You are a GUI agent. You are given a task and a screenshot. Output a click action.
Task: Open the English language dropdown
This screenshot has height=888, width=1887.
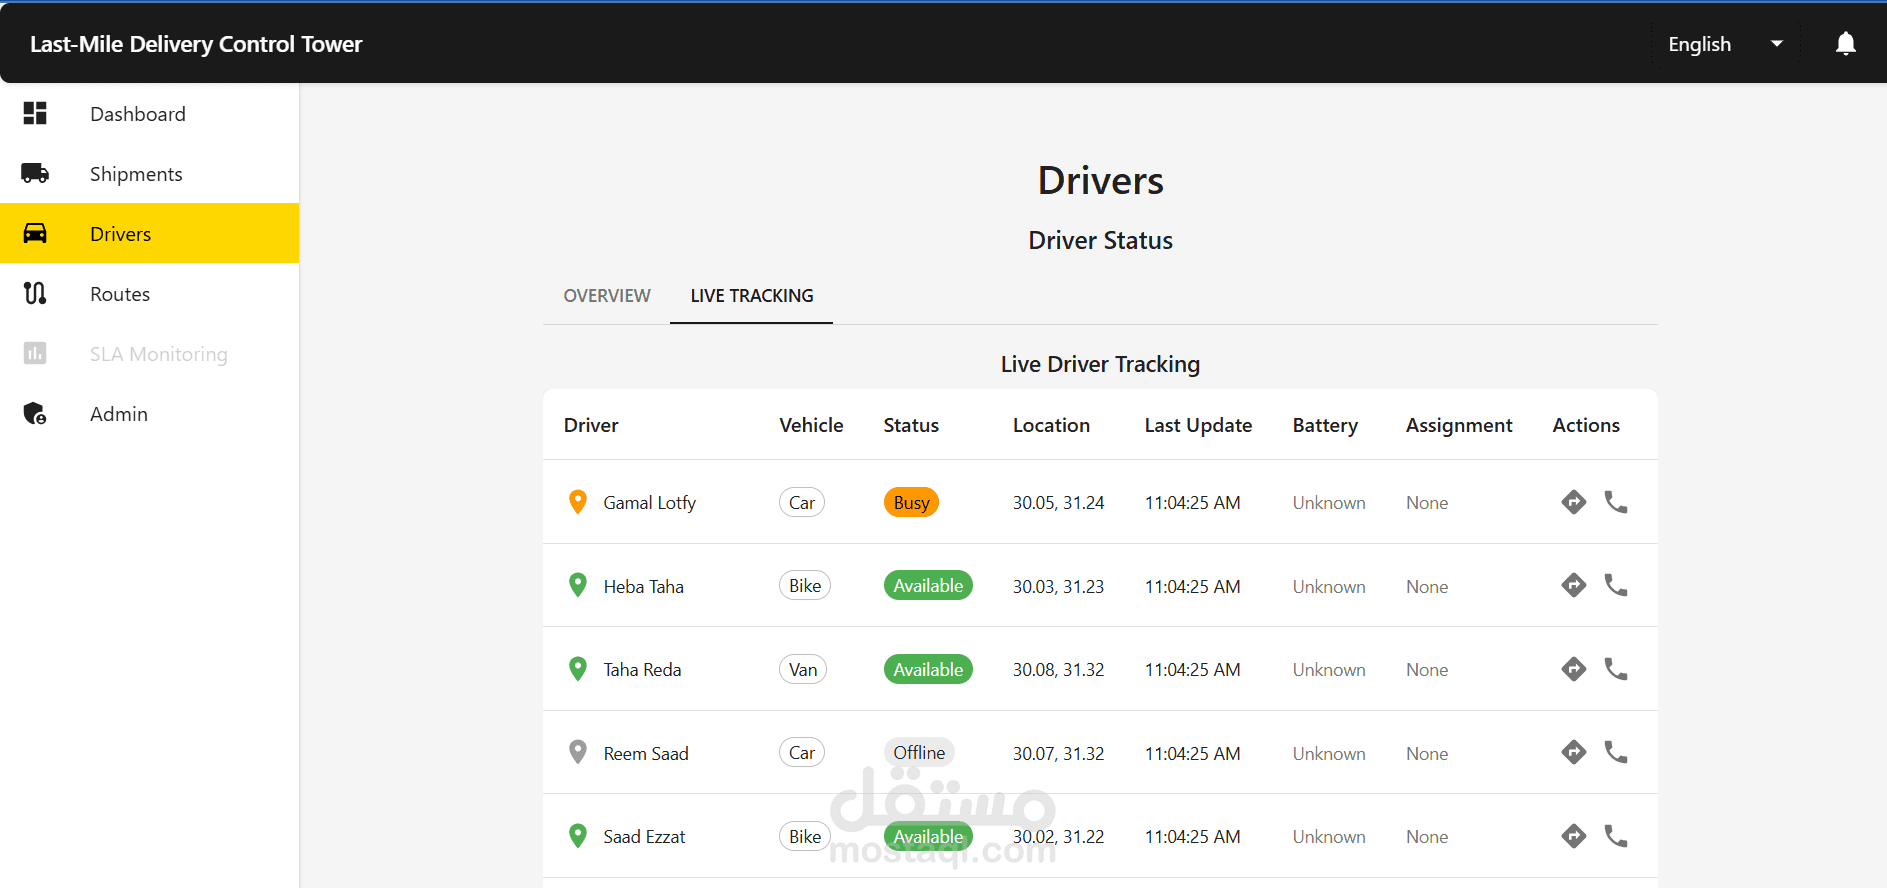1726,44
